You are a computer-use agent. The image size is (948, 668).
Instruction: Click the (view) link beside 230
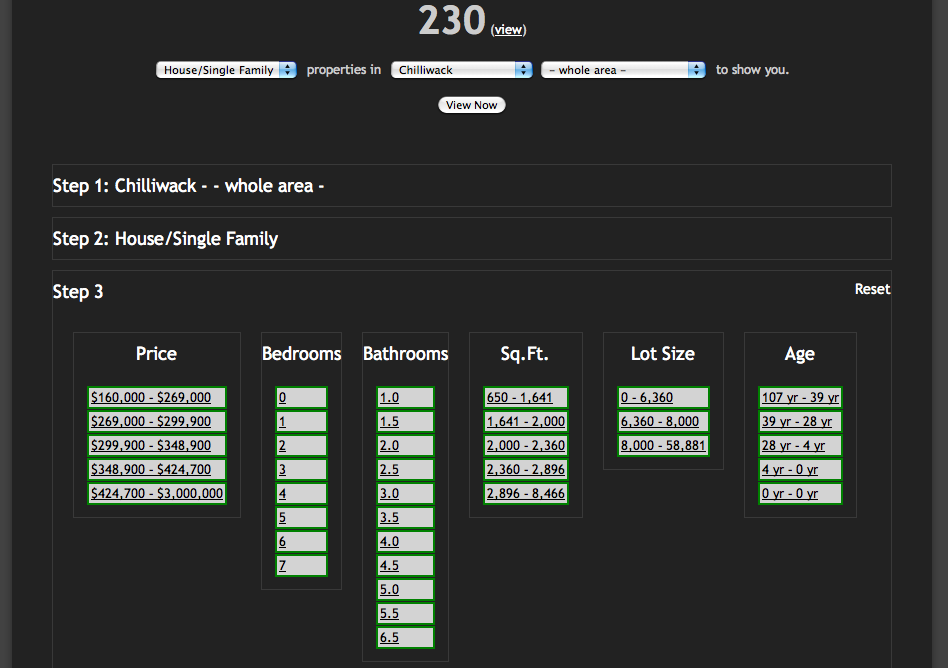508,30
